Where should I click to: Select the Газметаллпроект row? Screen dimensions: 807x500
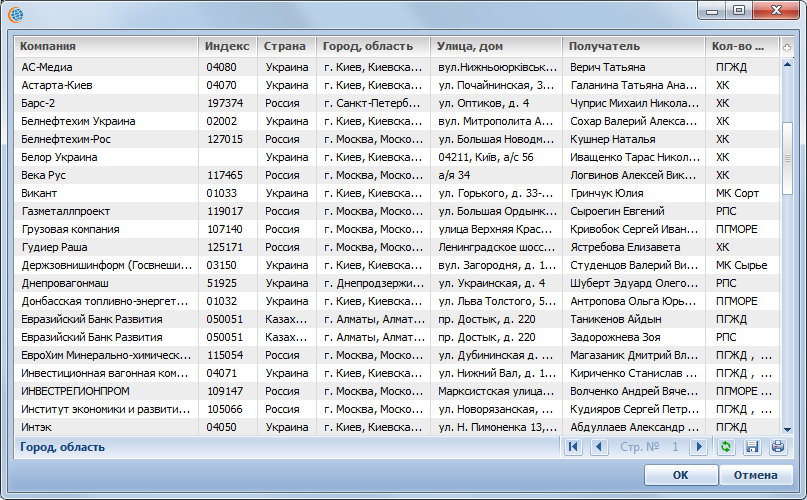coord(396,211)
